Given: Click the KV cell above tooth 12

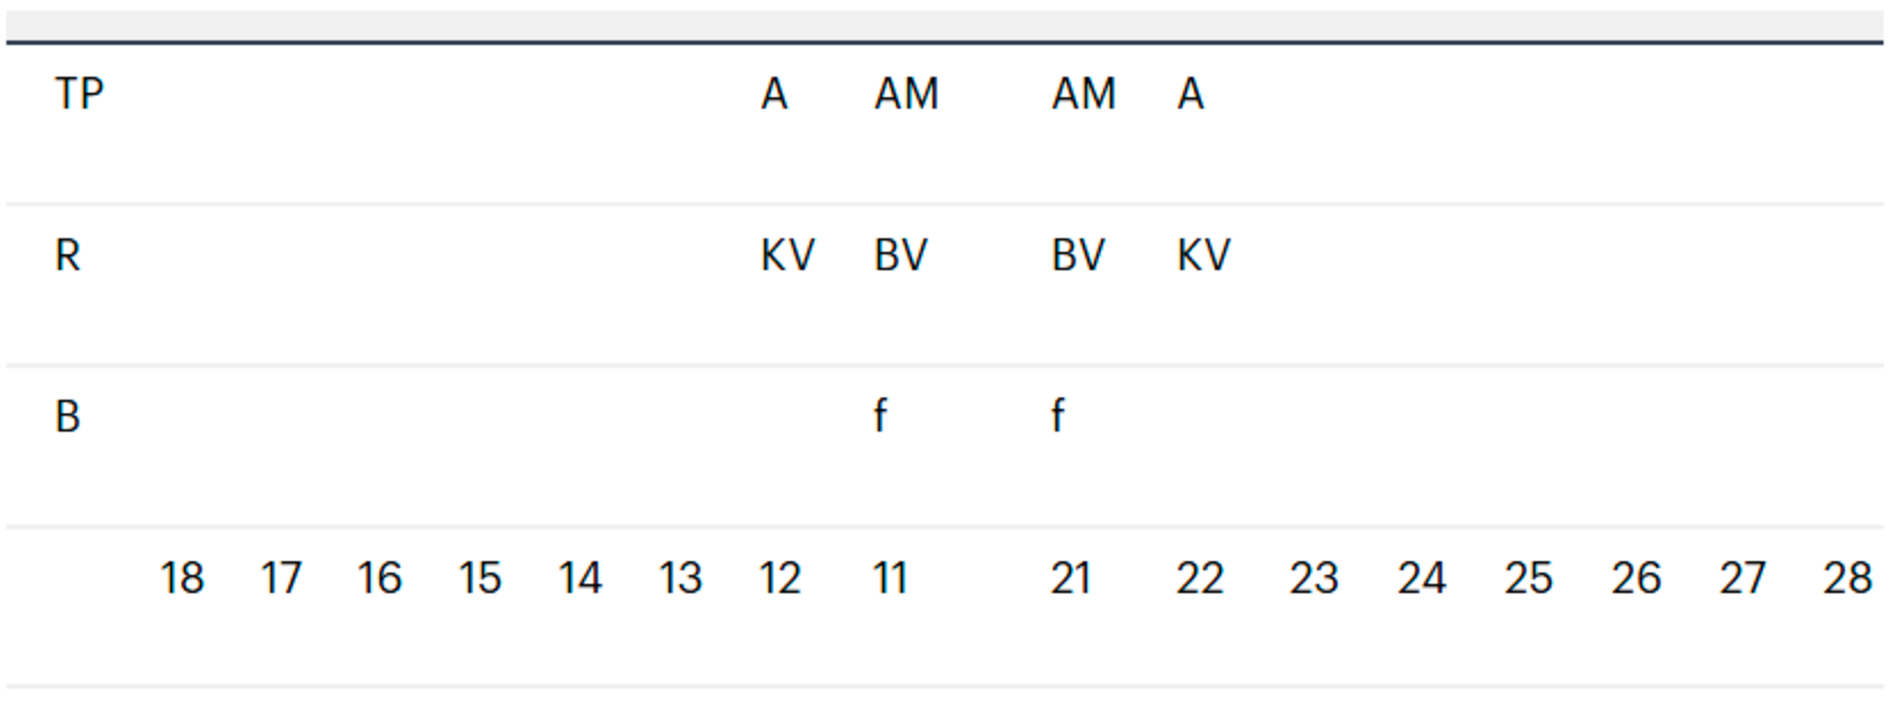Looking at the screenshot, I should (788, 255).
